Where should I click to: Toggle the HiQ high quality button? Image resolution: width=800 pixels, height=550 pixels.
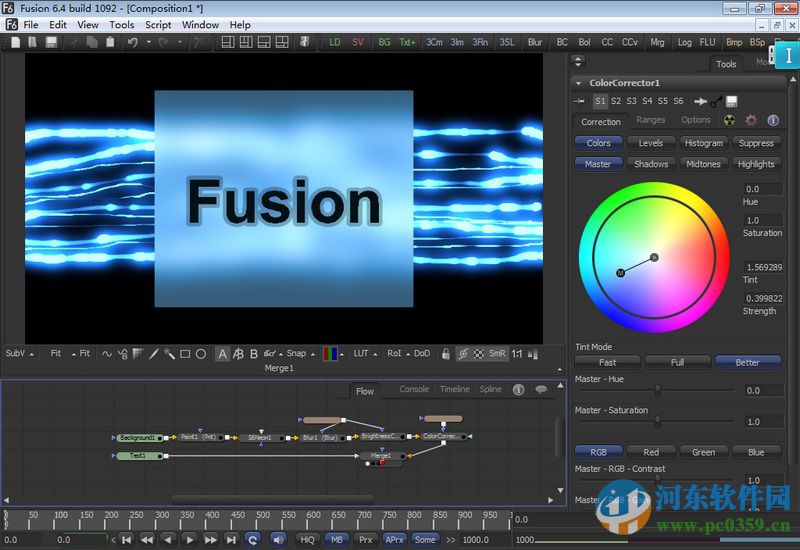point(307,539)
